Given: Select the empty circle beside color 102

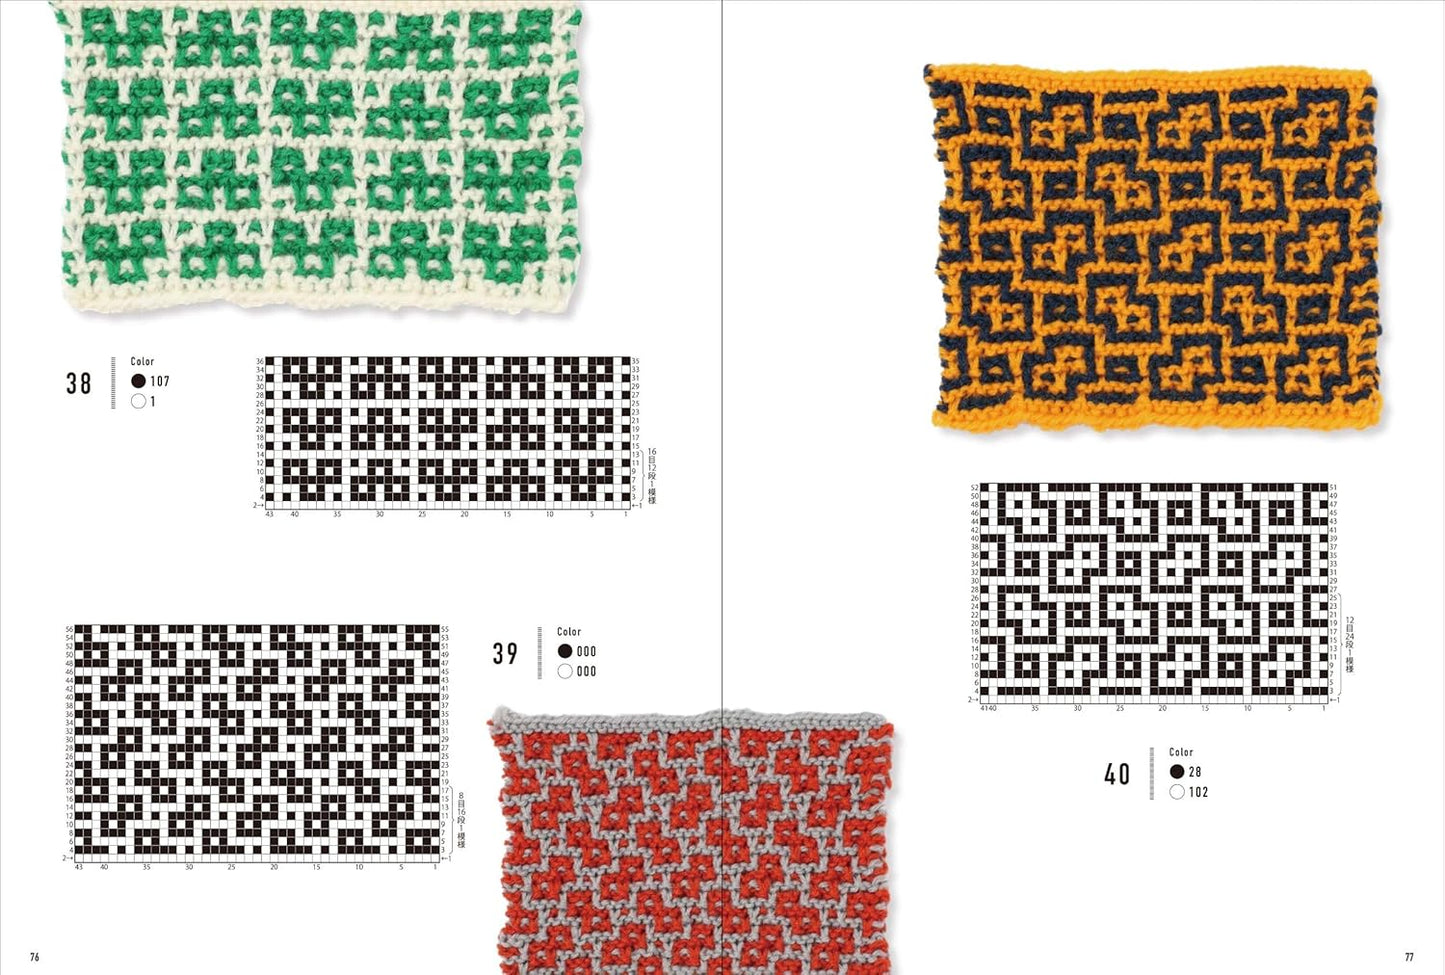Looking at the screenshot, I should point(1177,791).
